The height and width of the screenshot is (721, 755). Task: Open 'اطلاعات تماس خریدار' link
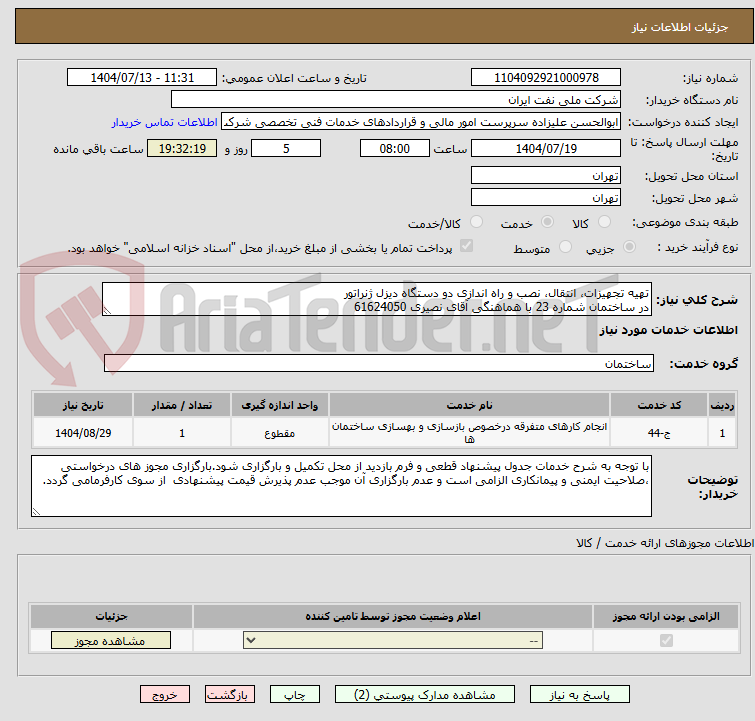click(x=165, y=122)
